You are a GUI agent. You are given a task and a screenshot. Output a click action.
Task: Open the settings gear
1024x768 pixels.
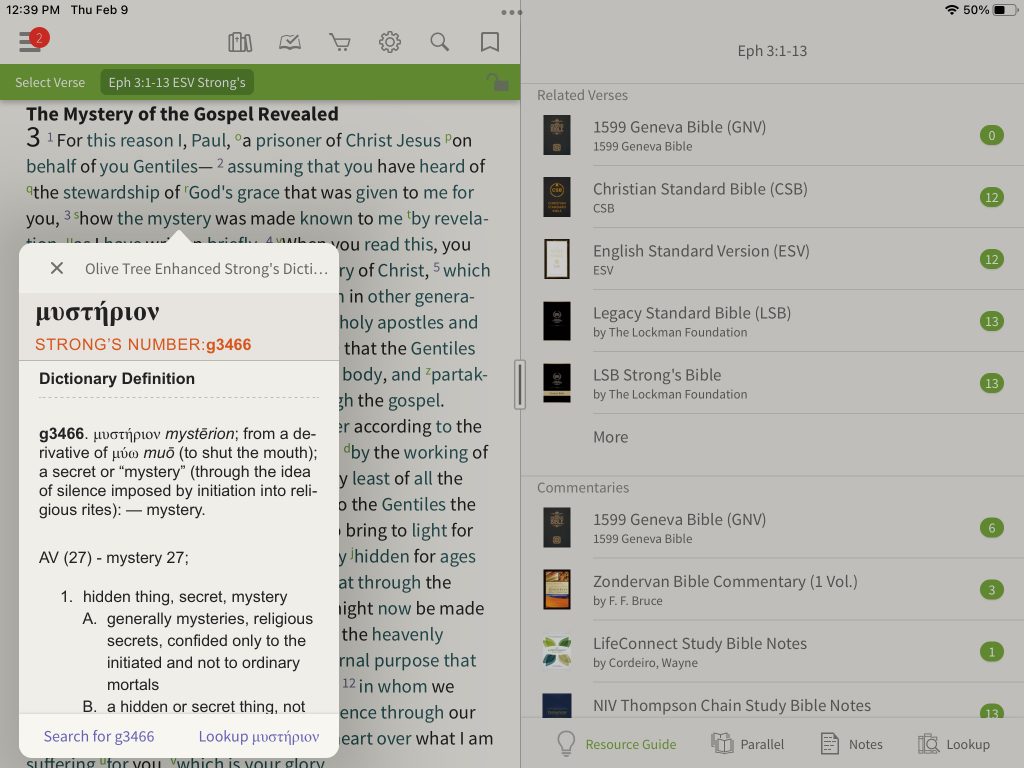coord(390,42)
